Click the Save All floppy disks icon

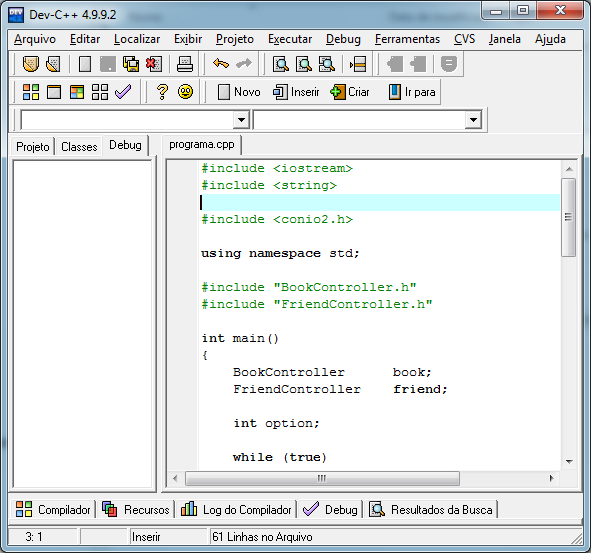click(x=131, y=64)
